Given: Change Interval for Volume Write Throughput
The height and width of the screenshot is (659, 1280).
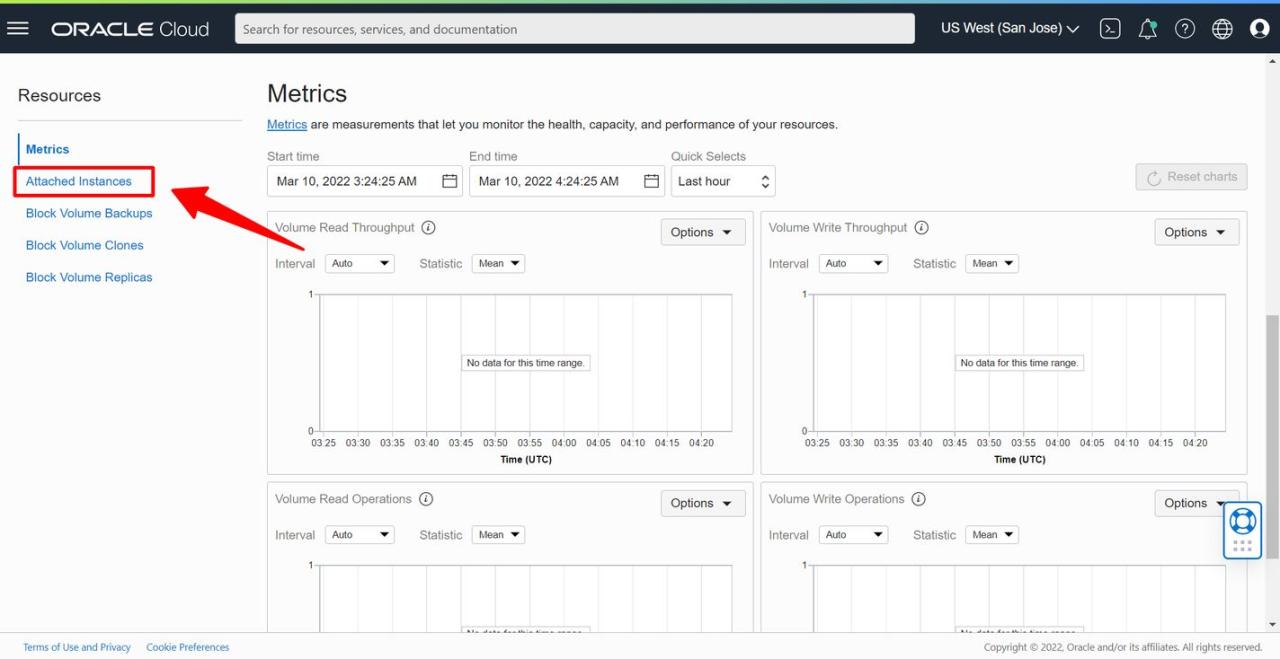Looking at the screenshot, I should [x=854, y=264].
